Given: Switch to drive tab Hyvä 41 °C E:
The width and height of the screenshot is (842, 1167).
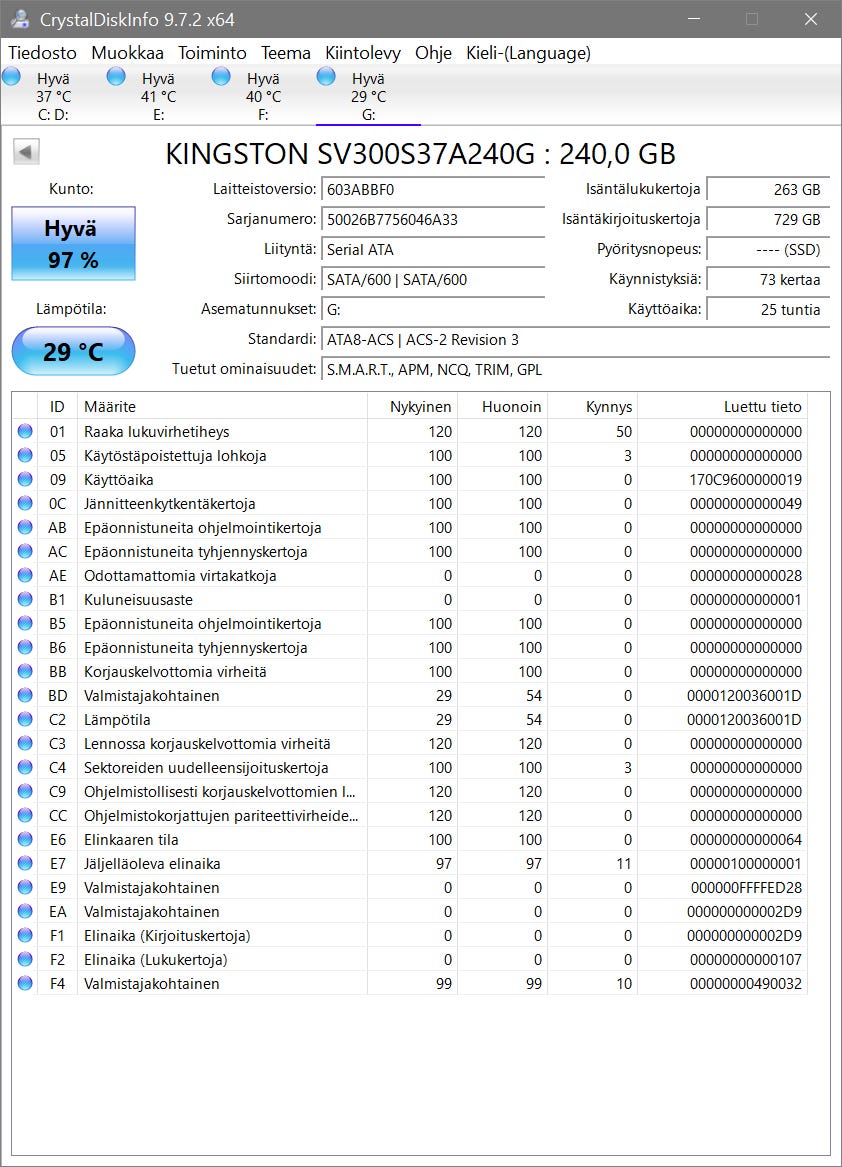Looking at the screenshot, I should [159, 96].
